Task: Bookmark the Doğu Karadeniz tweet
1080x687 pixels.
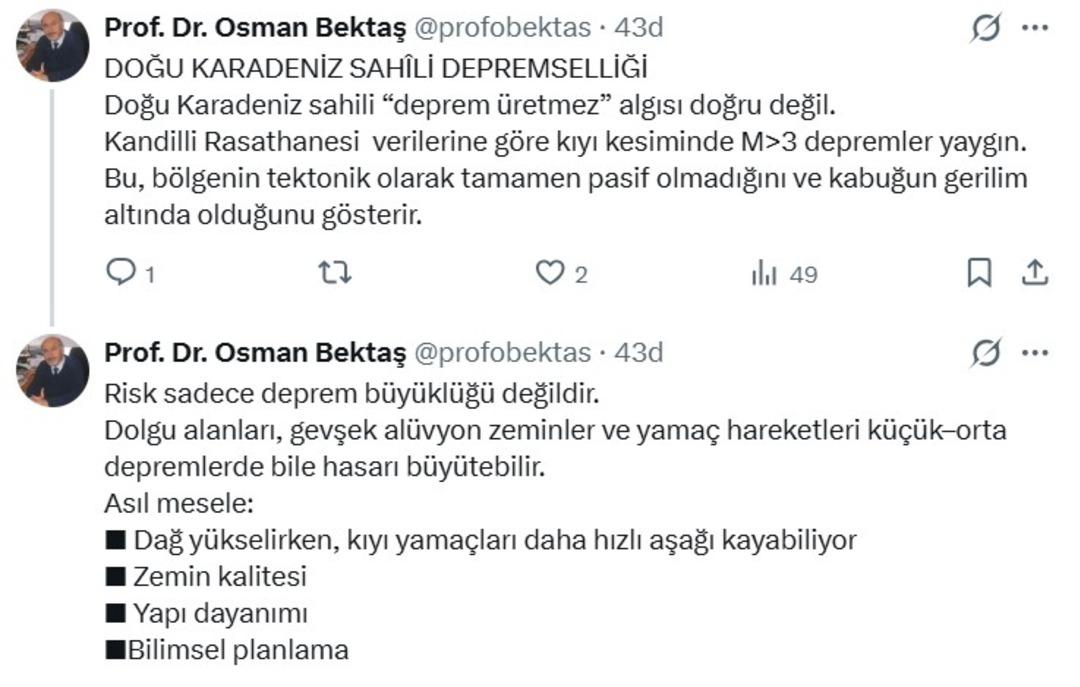Action: 979,273
